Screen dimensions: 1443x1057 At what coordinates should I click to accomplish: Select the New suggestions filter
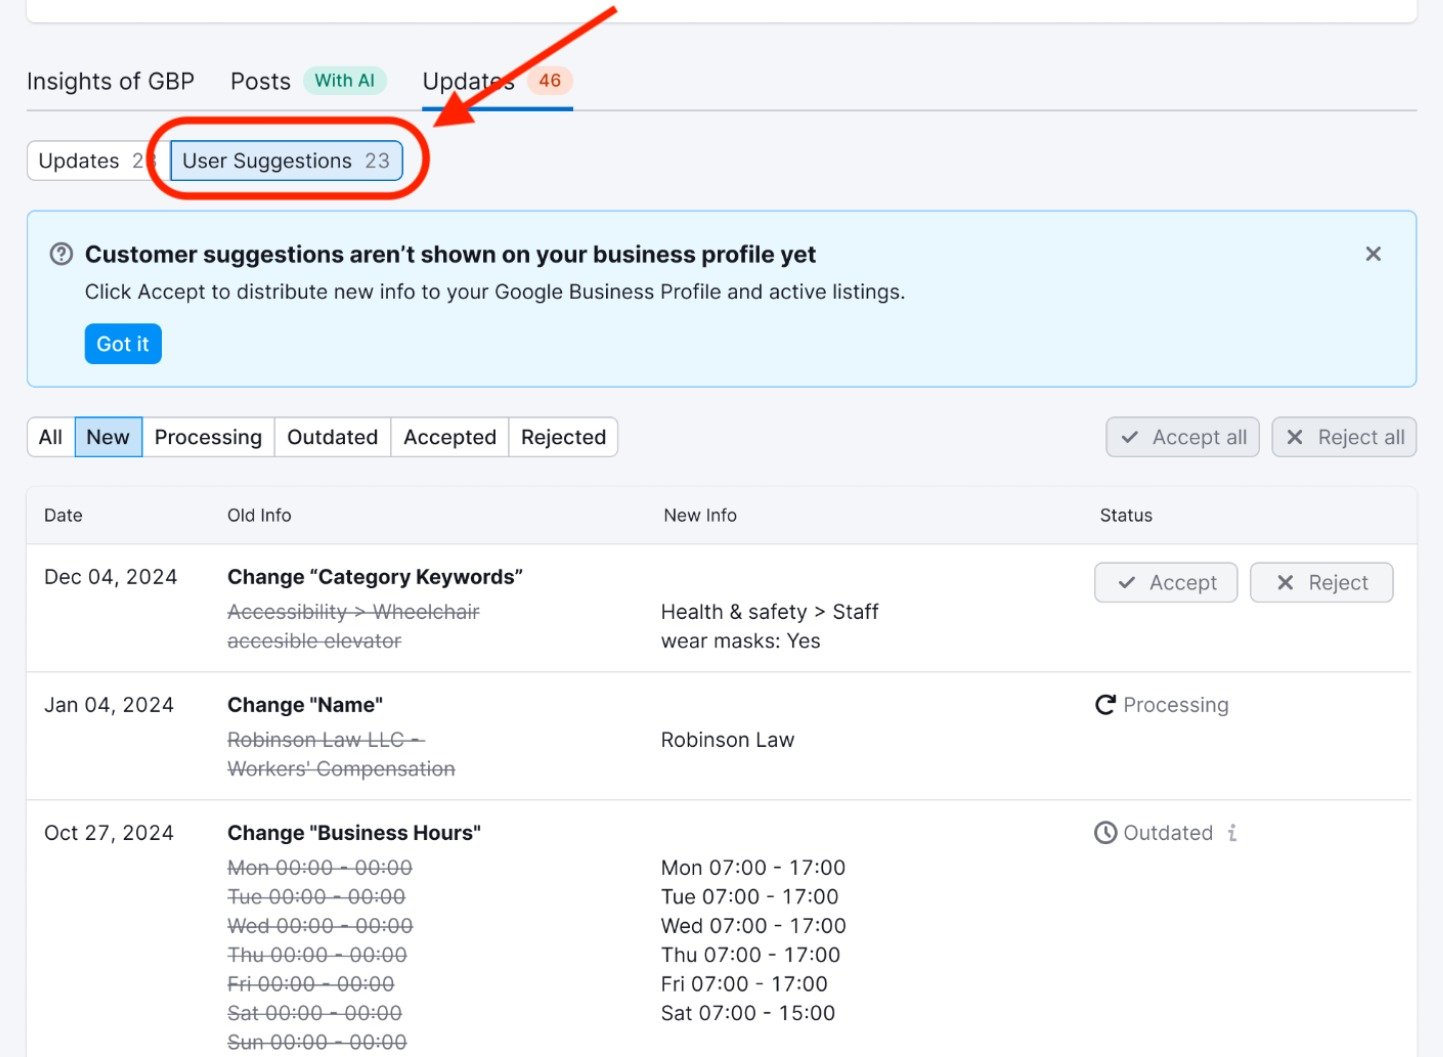tap(108, 437)
